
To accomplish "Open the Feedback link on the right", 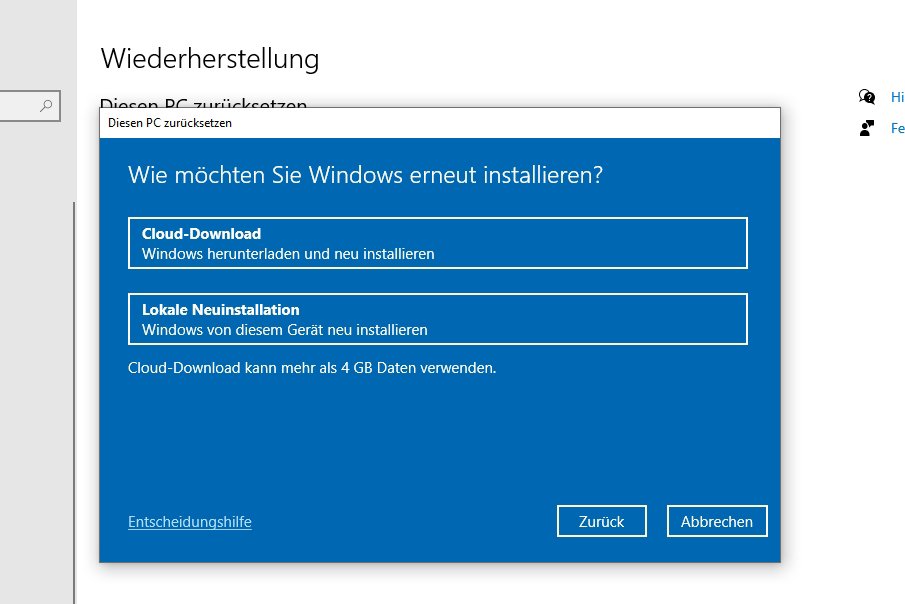I will click(x=897, y=128).
